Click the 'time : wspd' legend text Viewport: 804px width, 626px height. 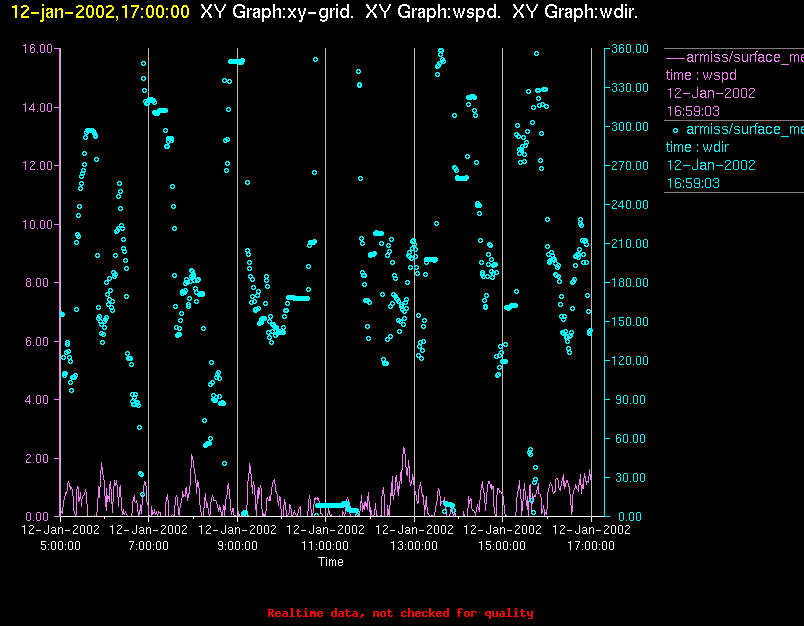pyautogui.click(x=699, y=75)
